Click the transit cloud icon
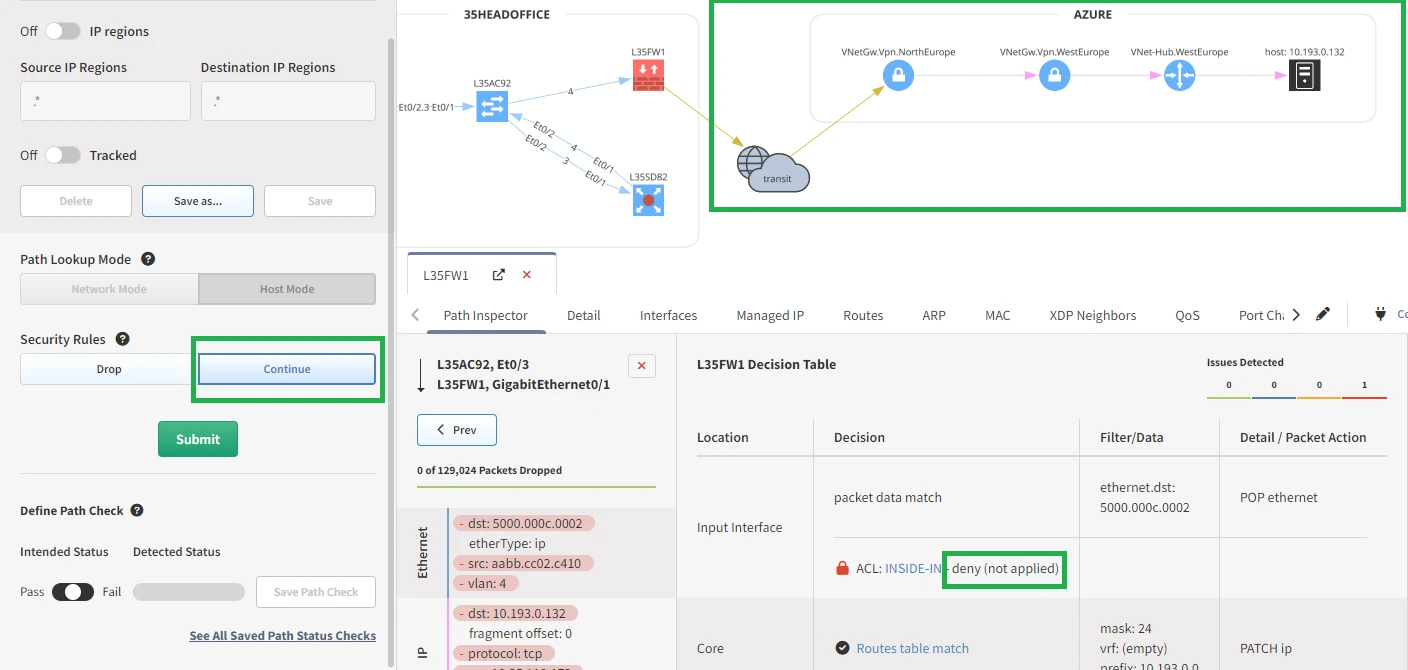Image resolution: width=1408 pixels, height=670 pixels. click(772, 170)
